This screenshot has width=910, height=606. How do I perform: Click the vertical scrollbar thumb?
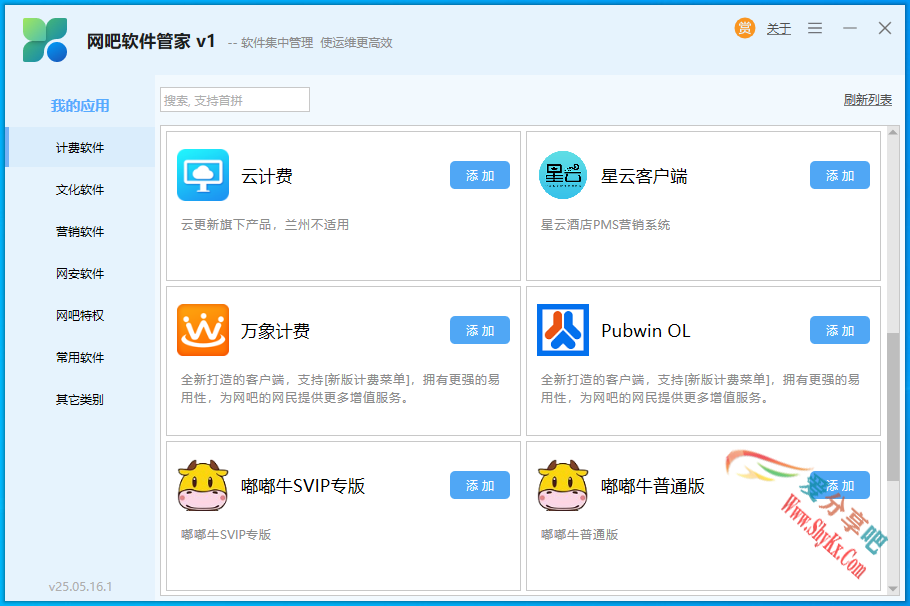(x=893, y=406)
